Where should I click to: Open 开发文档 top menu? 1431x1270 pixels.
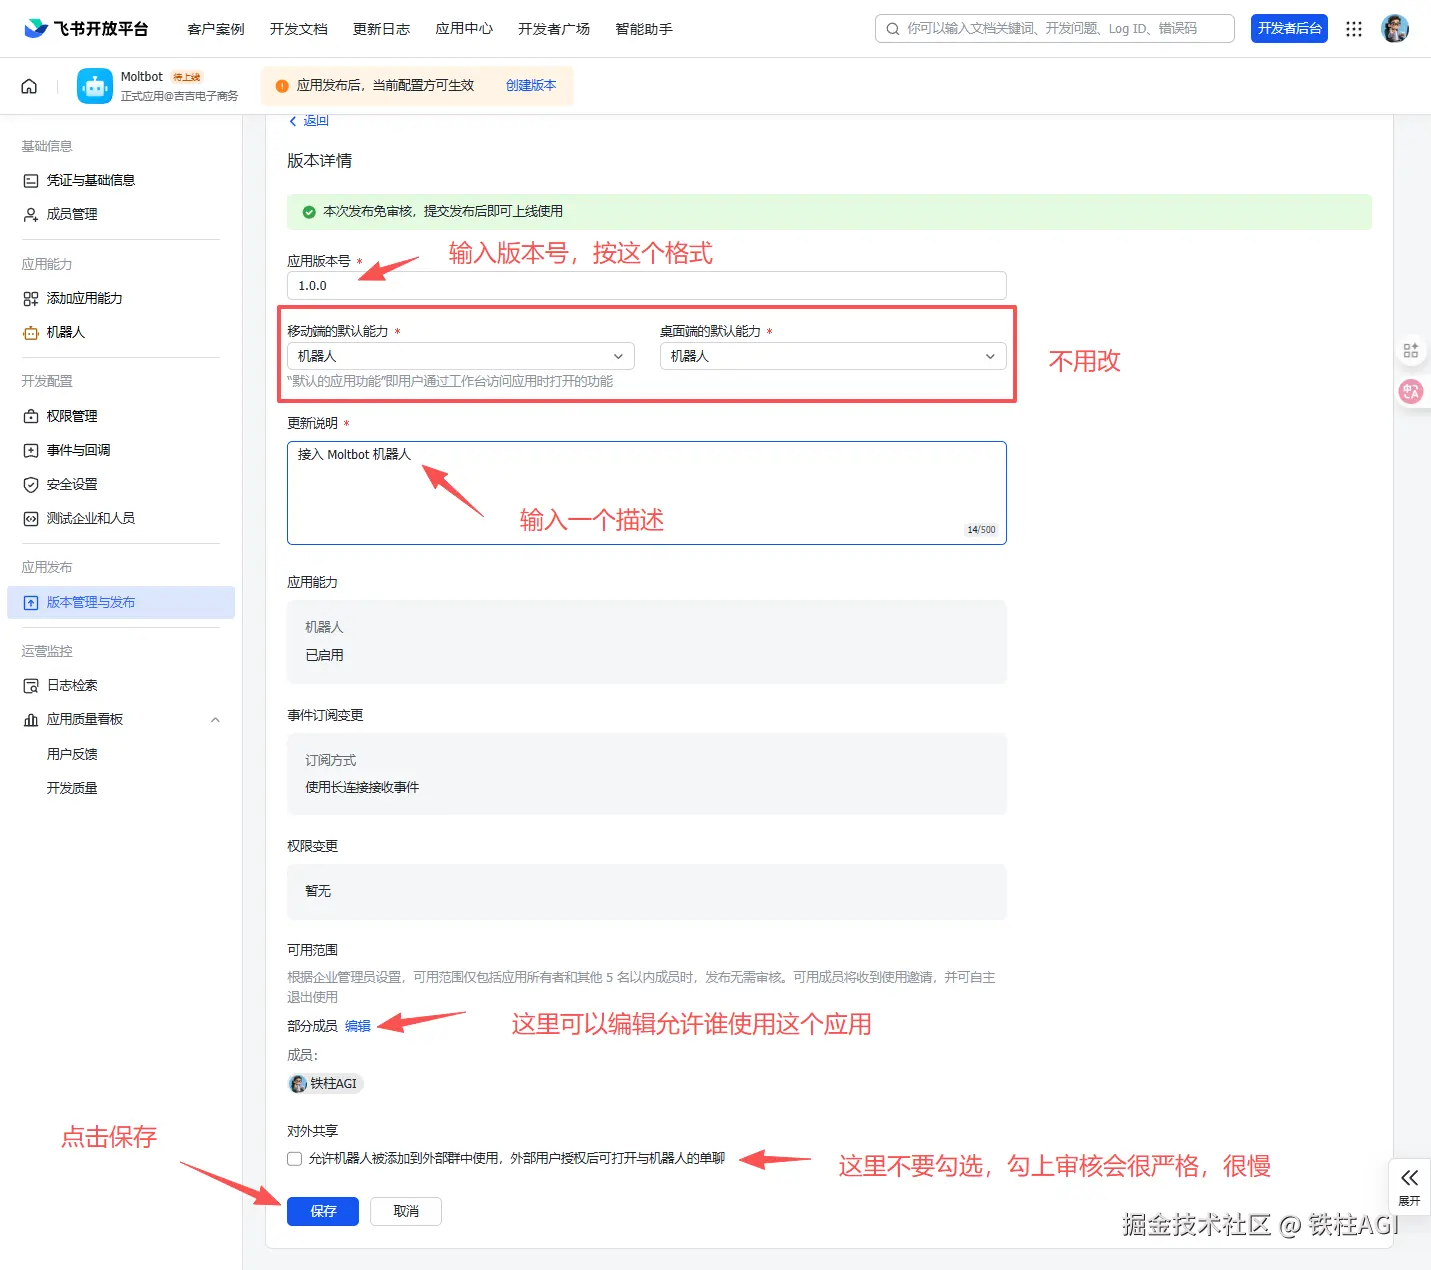(299, 29)
